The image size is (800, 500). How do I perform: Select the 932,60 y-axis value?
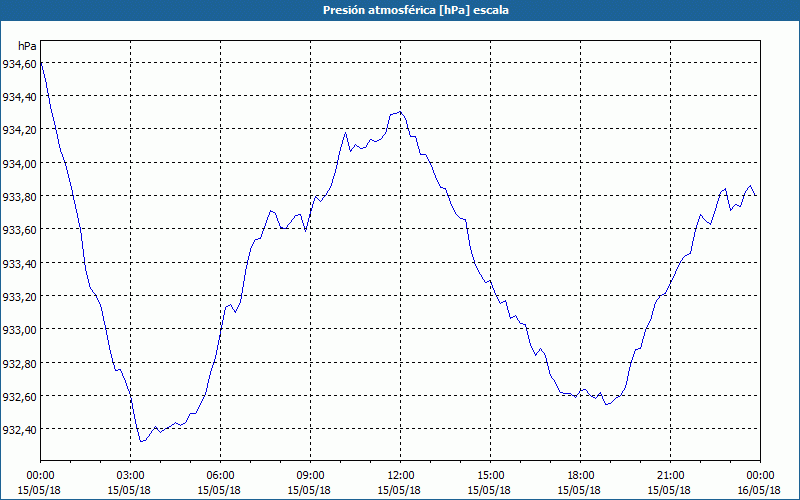[19, 397]
